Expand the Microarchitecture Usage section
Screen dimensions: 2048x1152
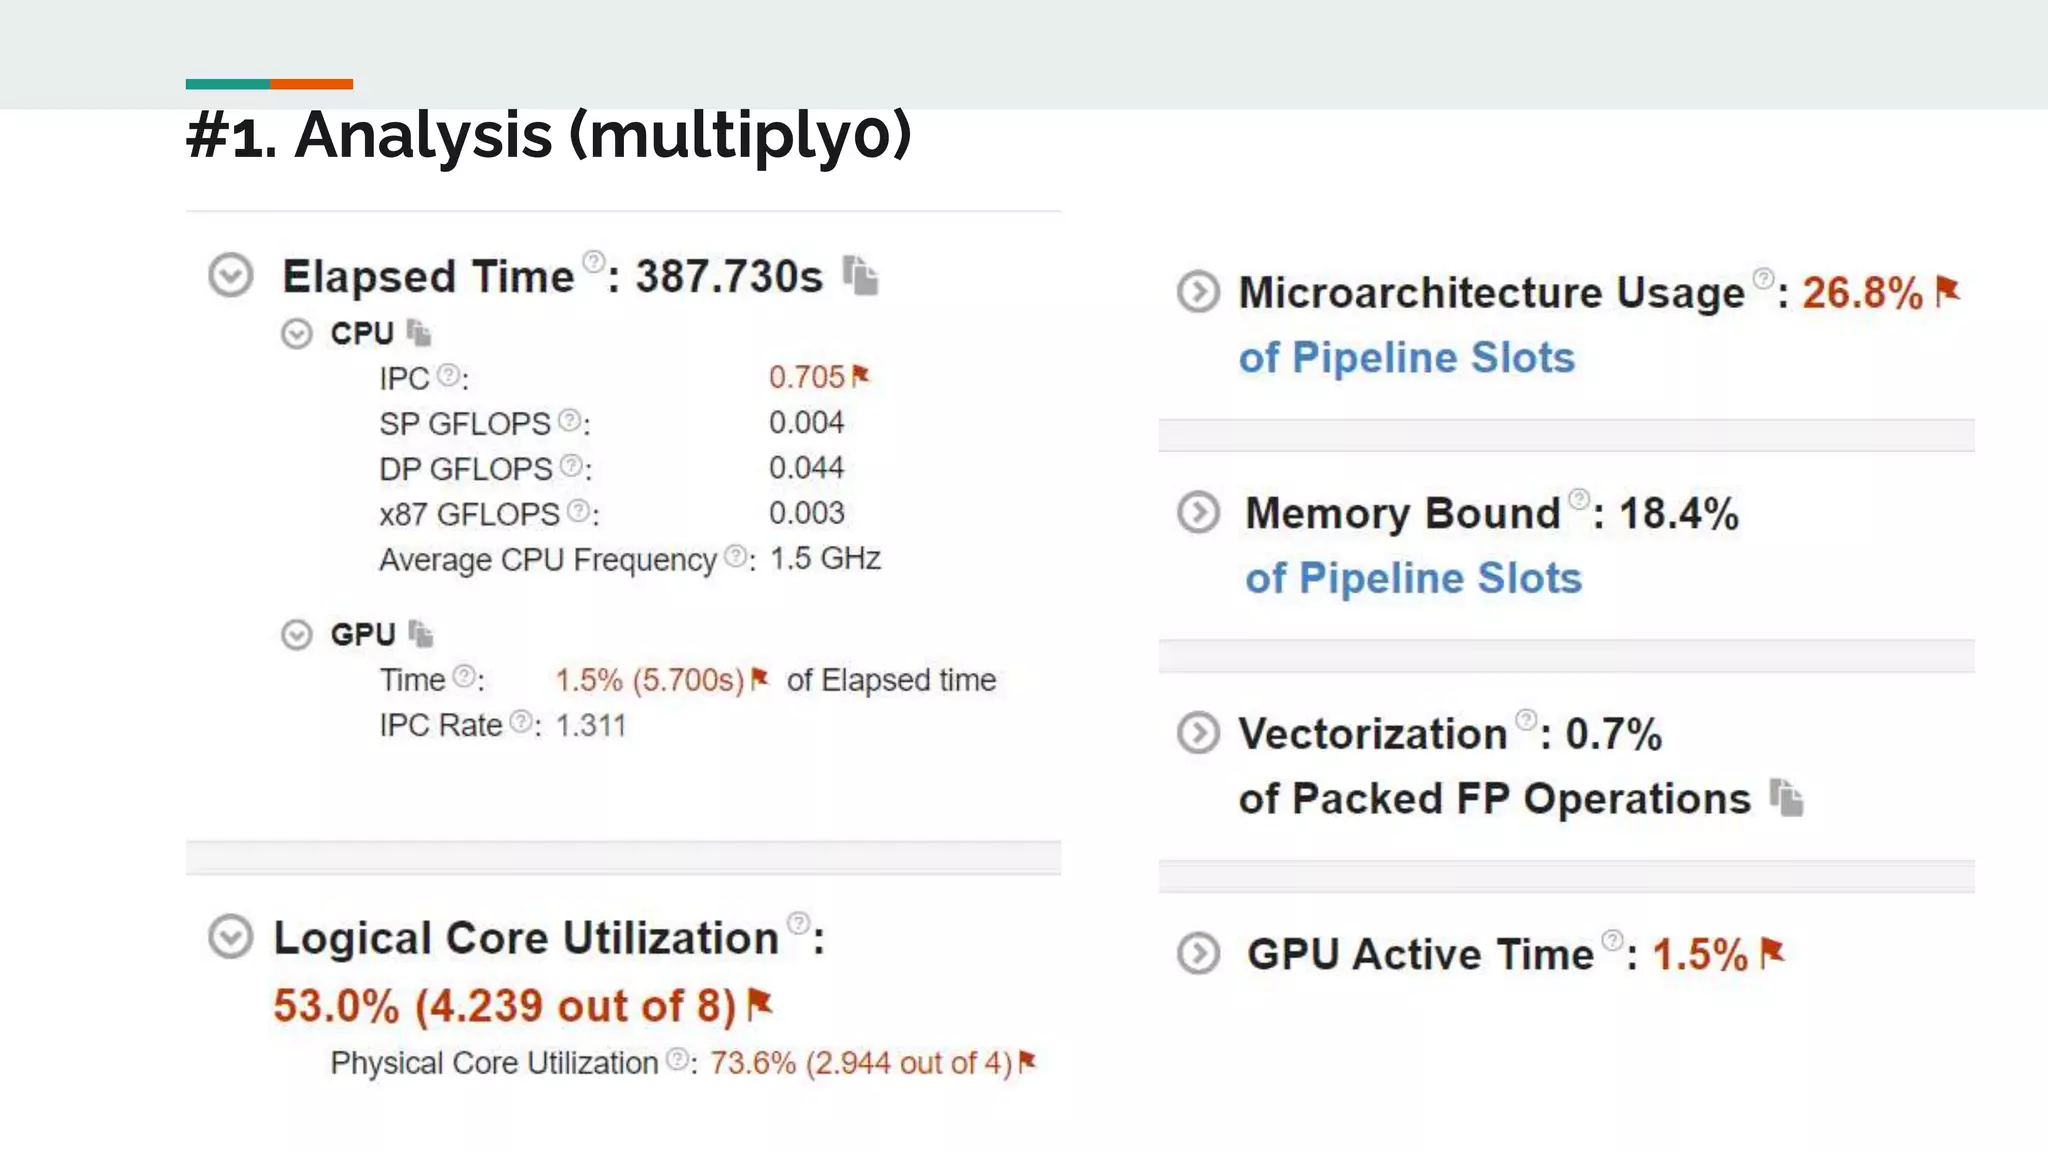coord(1198,292)
